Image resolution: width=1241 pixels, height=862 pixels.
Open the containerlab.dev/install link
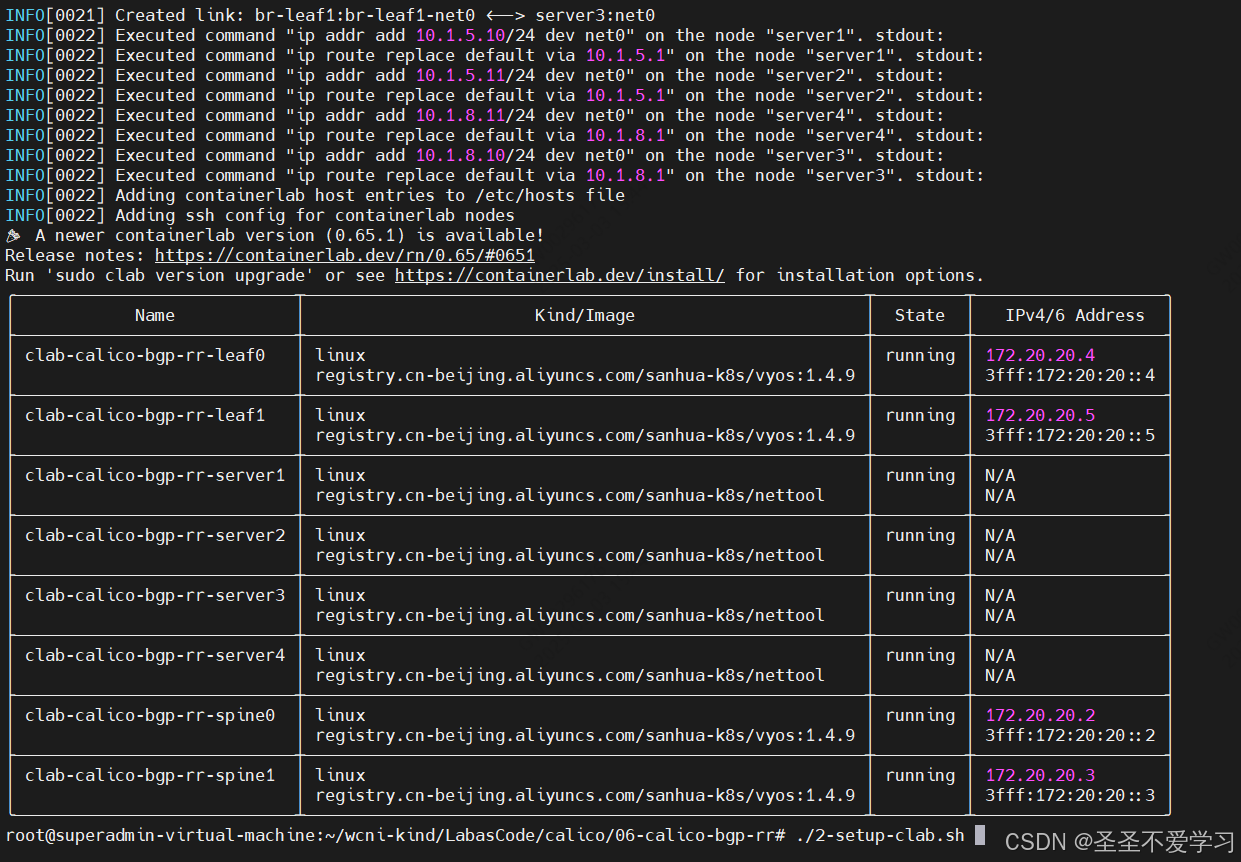coord(559,276)
